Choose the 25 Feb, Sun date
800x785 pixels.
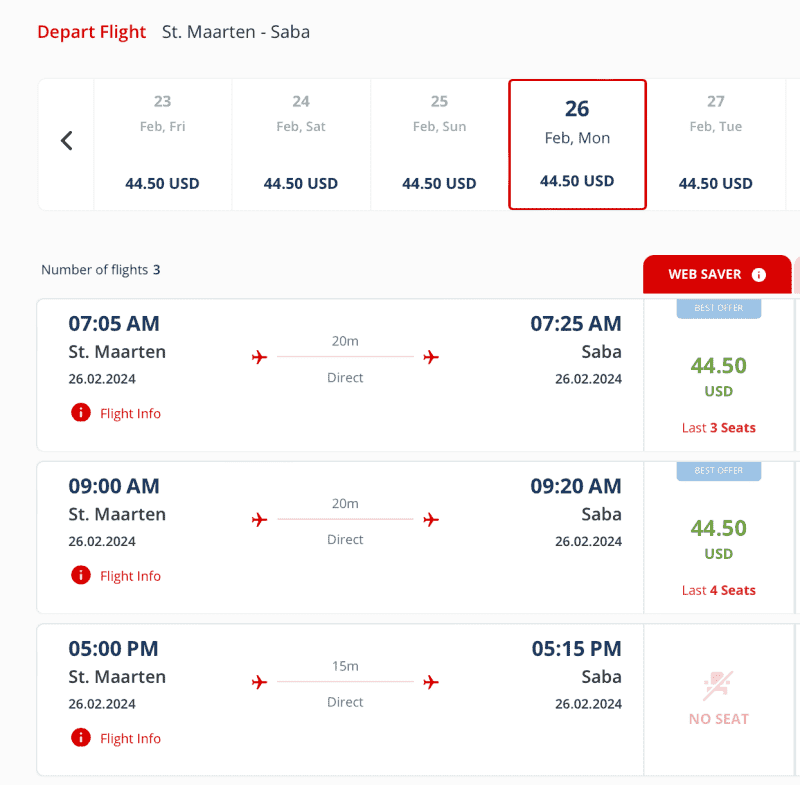(439, 144)
